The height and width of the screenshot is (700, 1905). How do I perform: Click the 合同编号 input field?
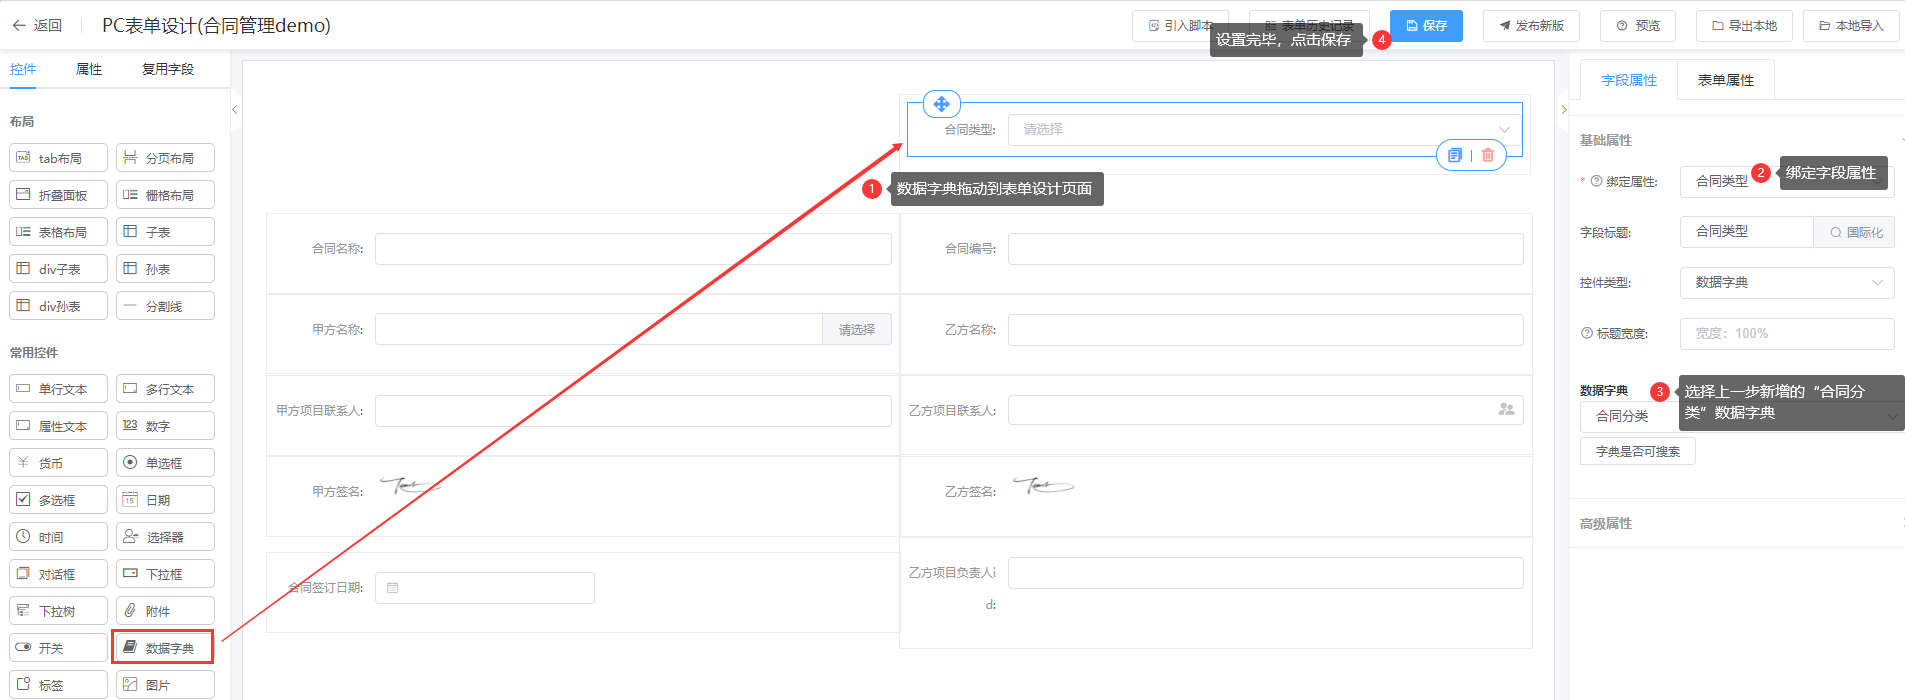pos(1265,249)
